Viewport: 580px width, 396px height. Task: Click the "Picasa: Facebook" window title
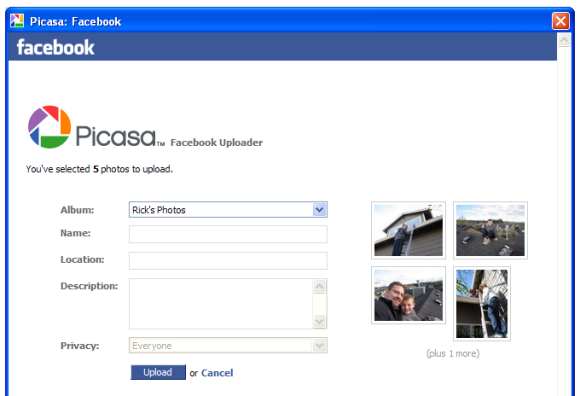tap(75, 21)
